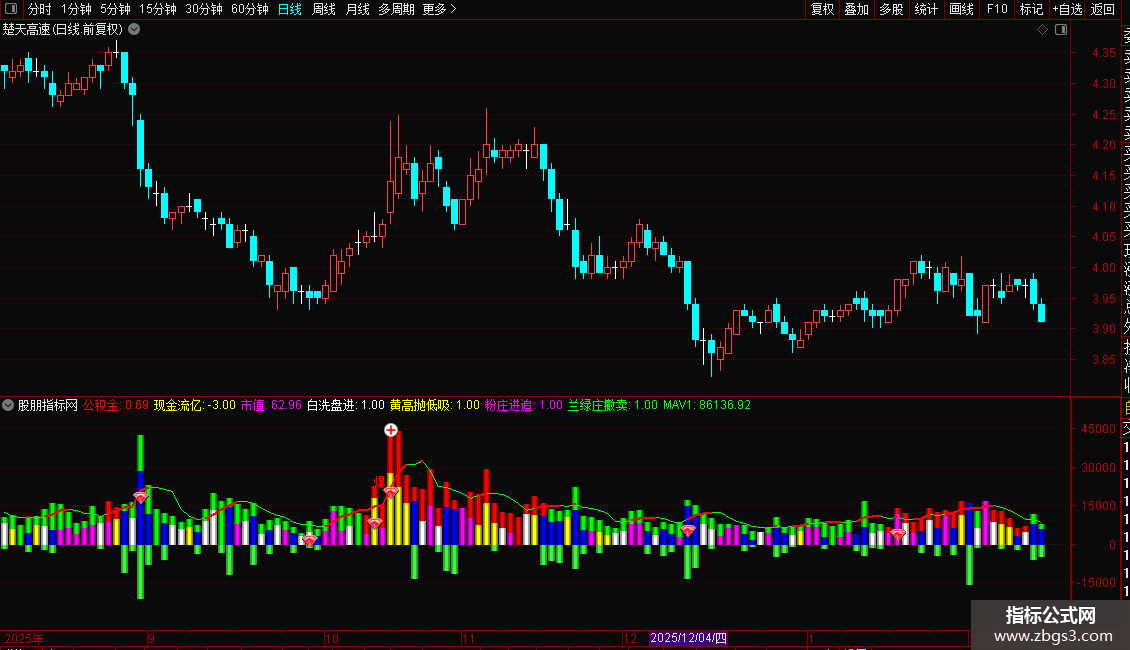The width and height of the screenshot is (1130, 650).
Task: Switch to the 分时 intraday view
Action: click(40, 9)
